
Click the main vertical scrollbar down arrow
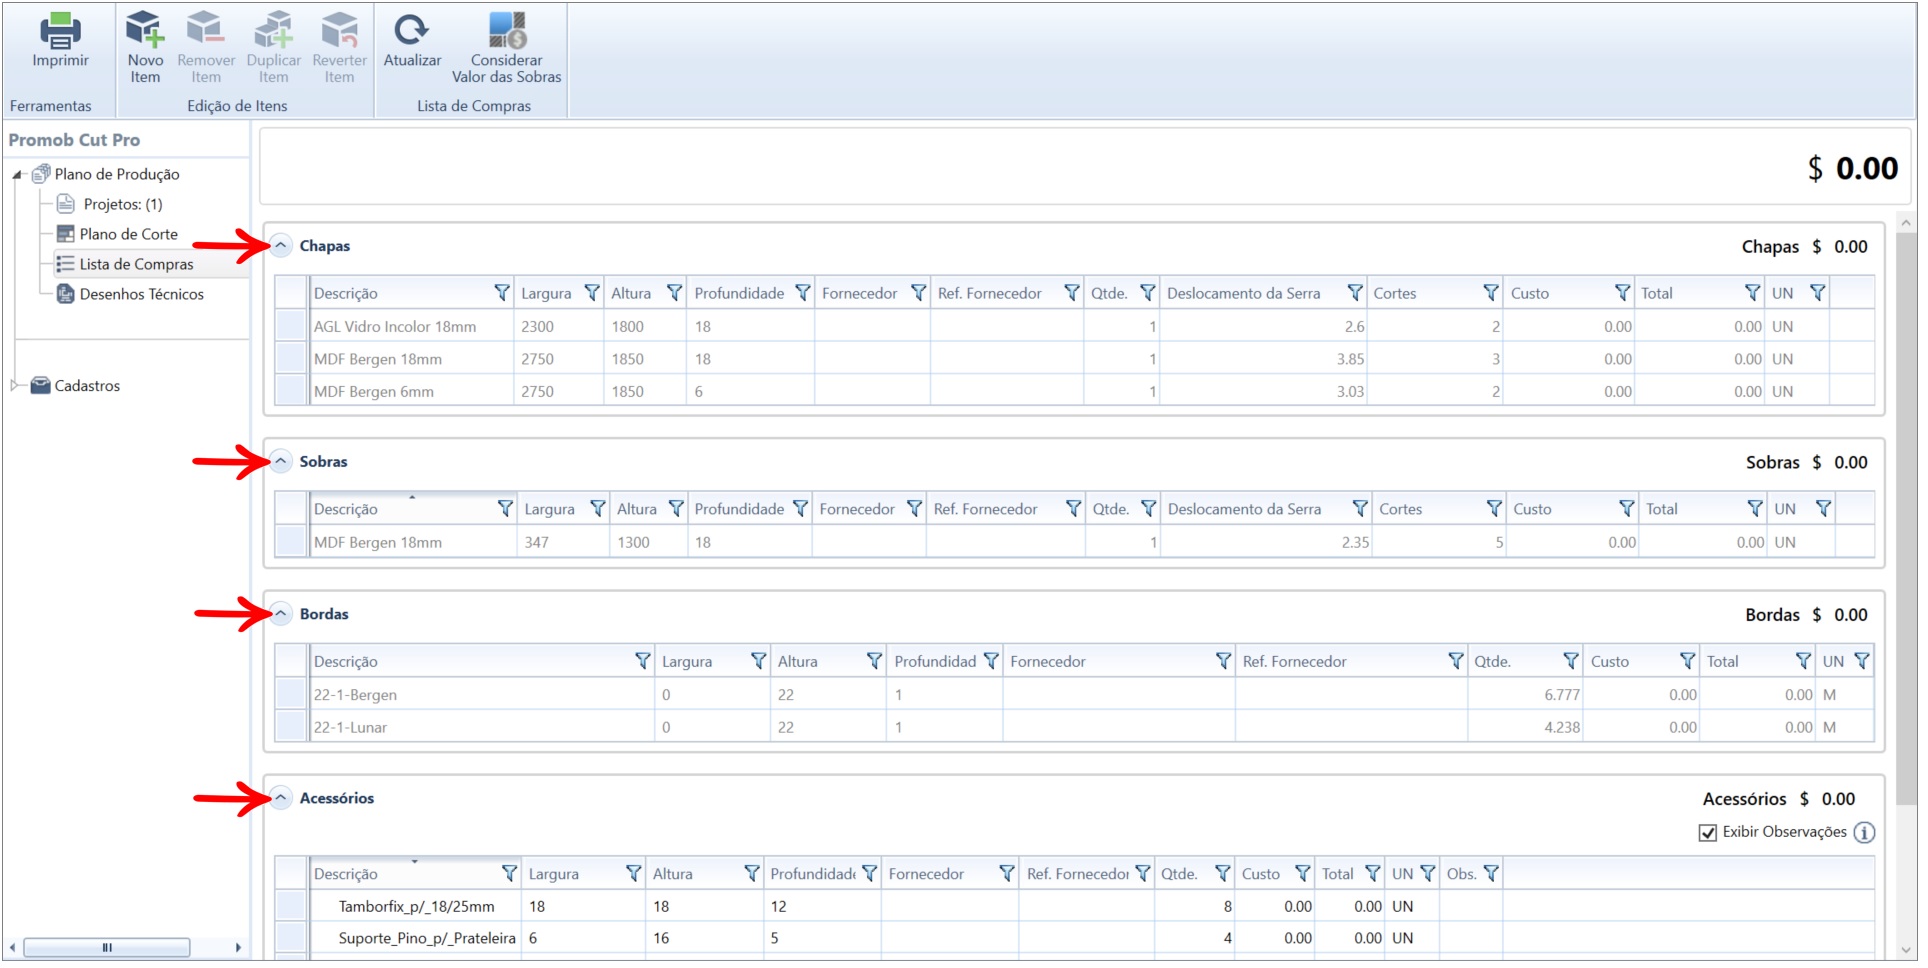pyautogui.click(x=1906, y=949)
